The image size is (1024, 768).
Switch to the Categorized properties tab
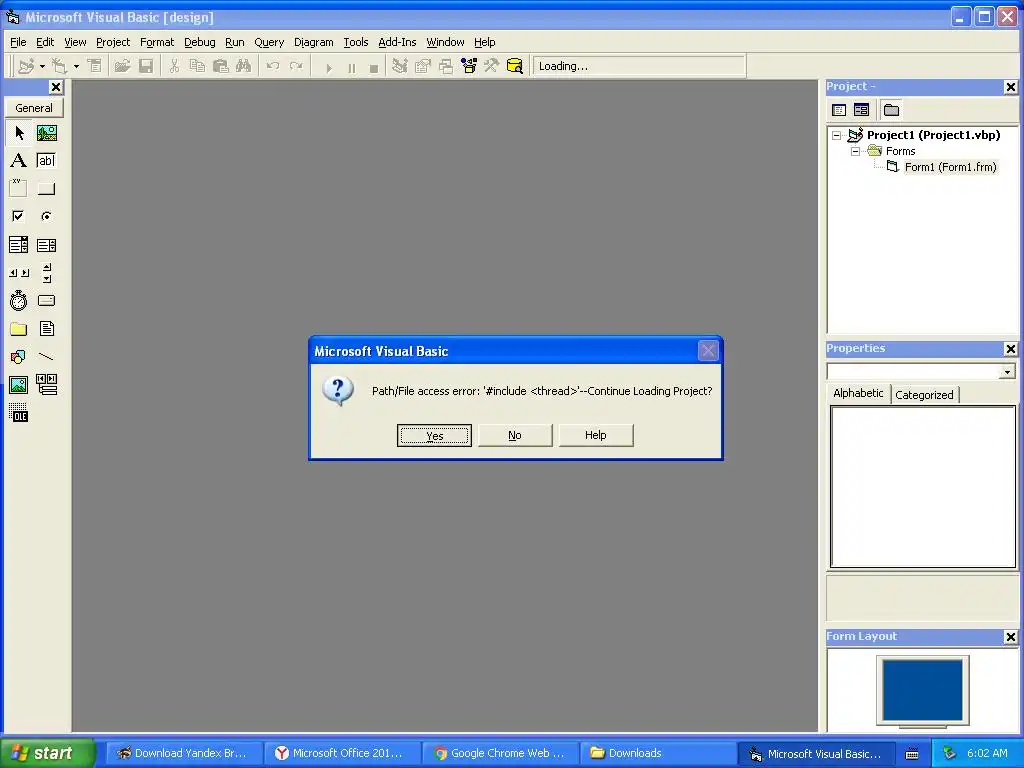tap(924, 394)
